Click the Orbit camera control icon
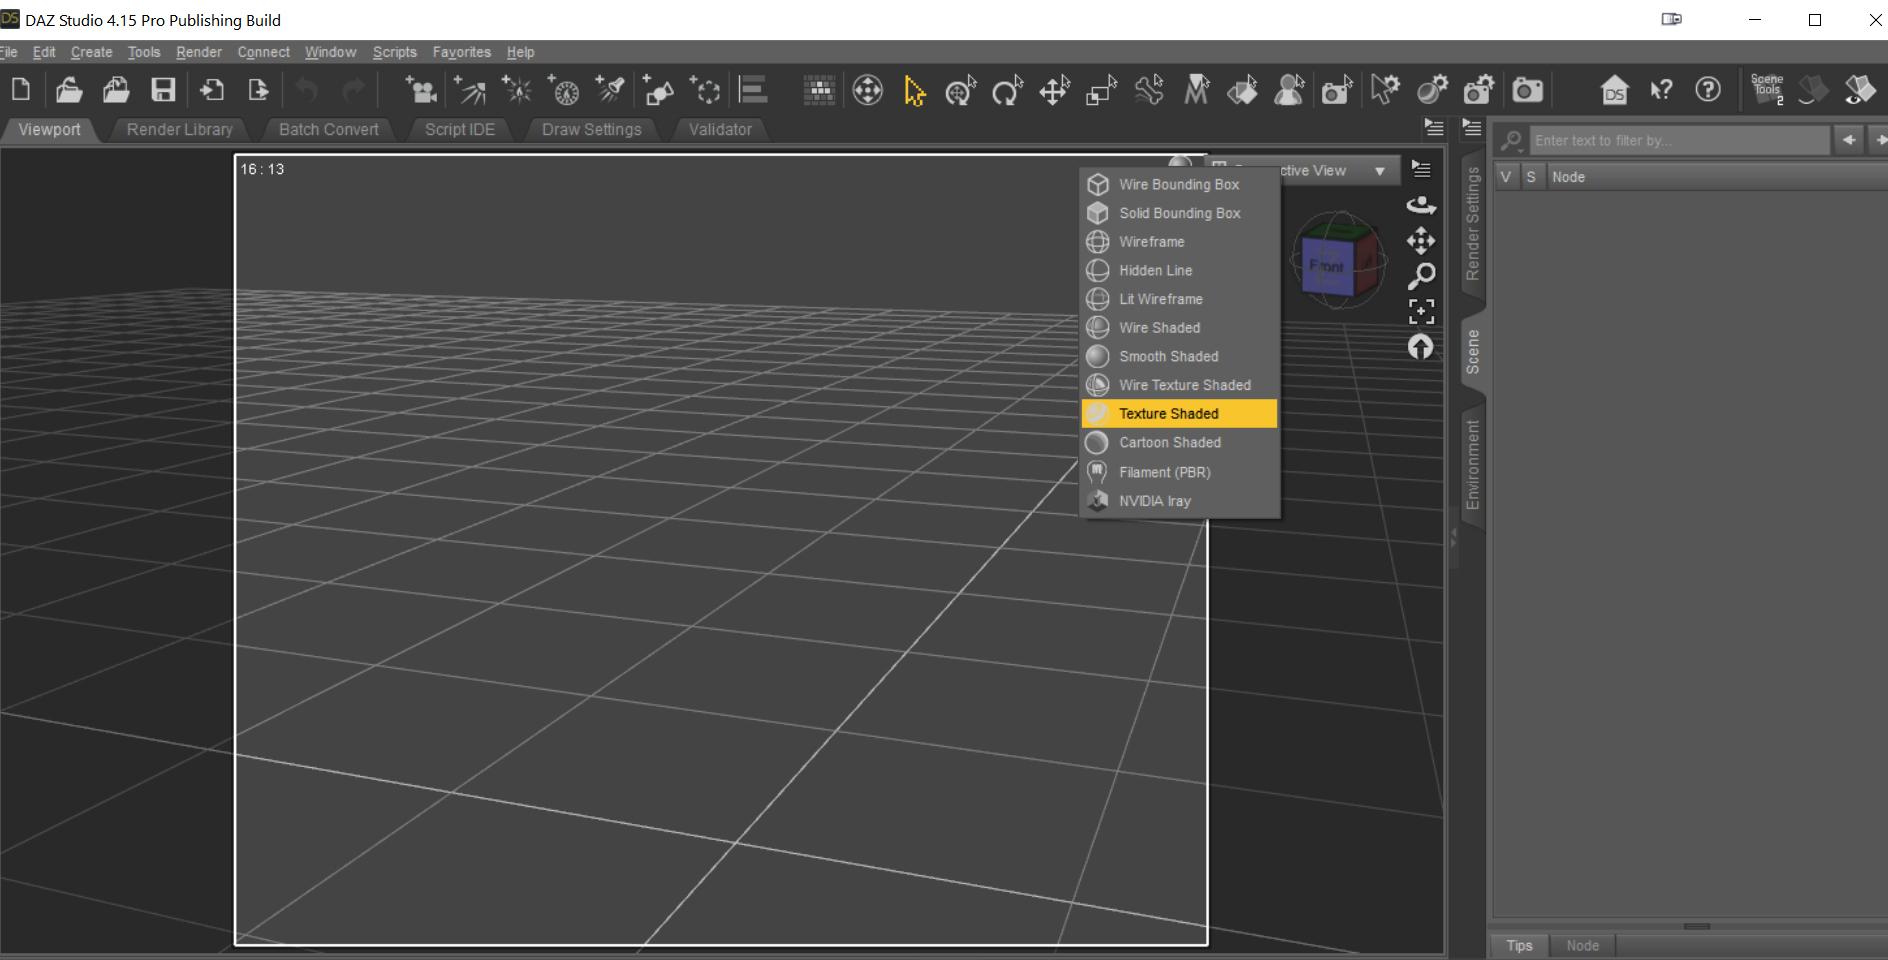The image size is (1888, 960). pos(1421,205)
